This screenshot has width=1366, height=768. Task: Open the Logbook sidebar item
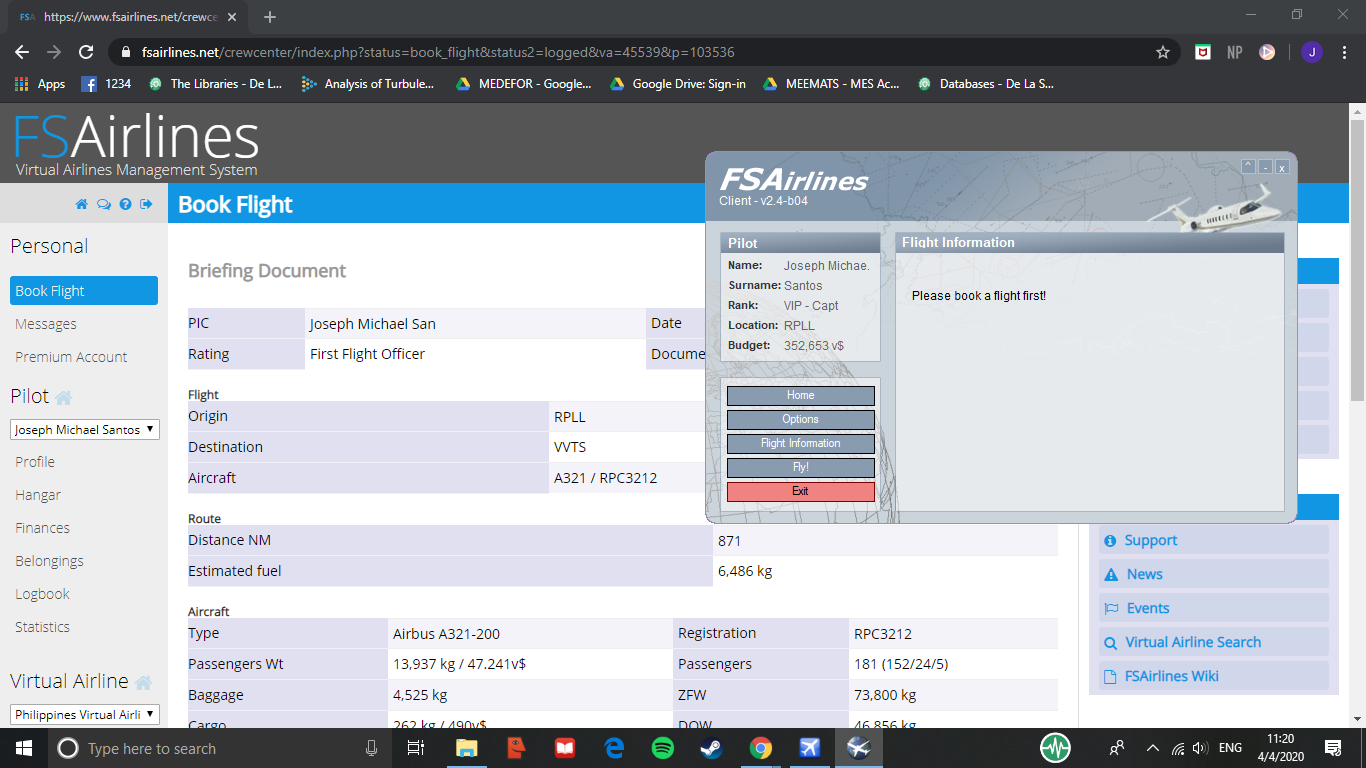coord(42,594)
